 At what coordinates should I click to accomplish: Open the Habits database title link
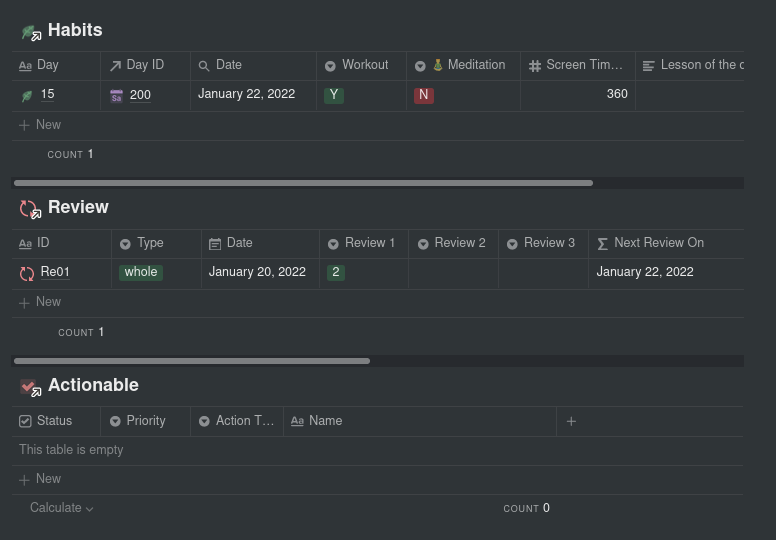coord(75,31)
